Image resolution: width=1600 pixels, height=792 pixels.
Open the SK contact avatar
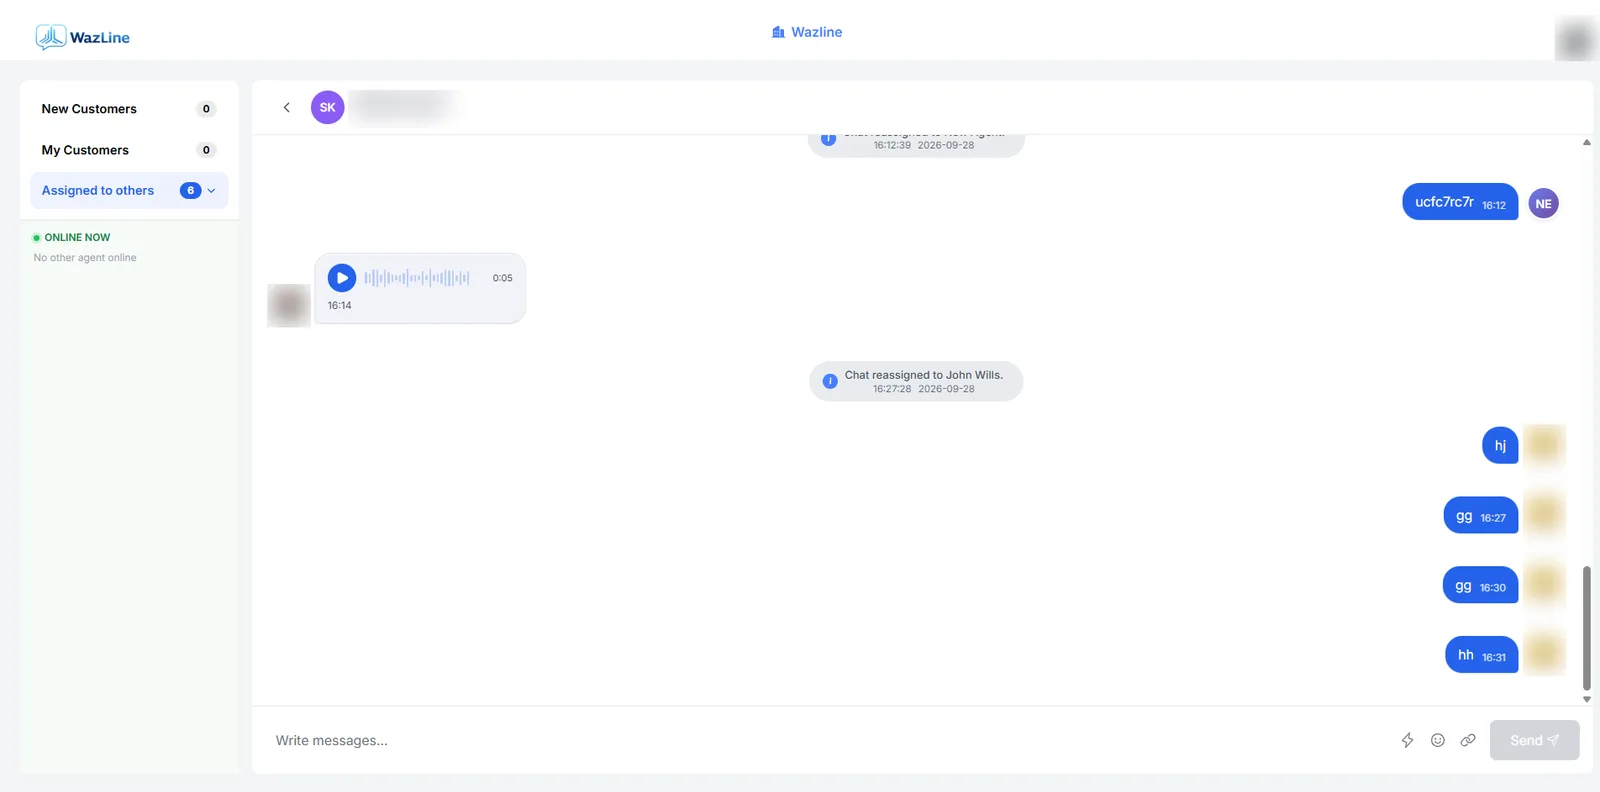tap(328, 107)
